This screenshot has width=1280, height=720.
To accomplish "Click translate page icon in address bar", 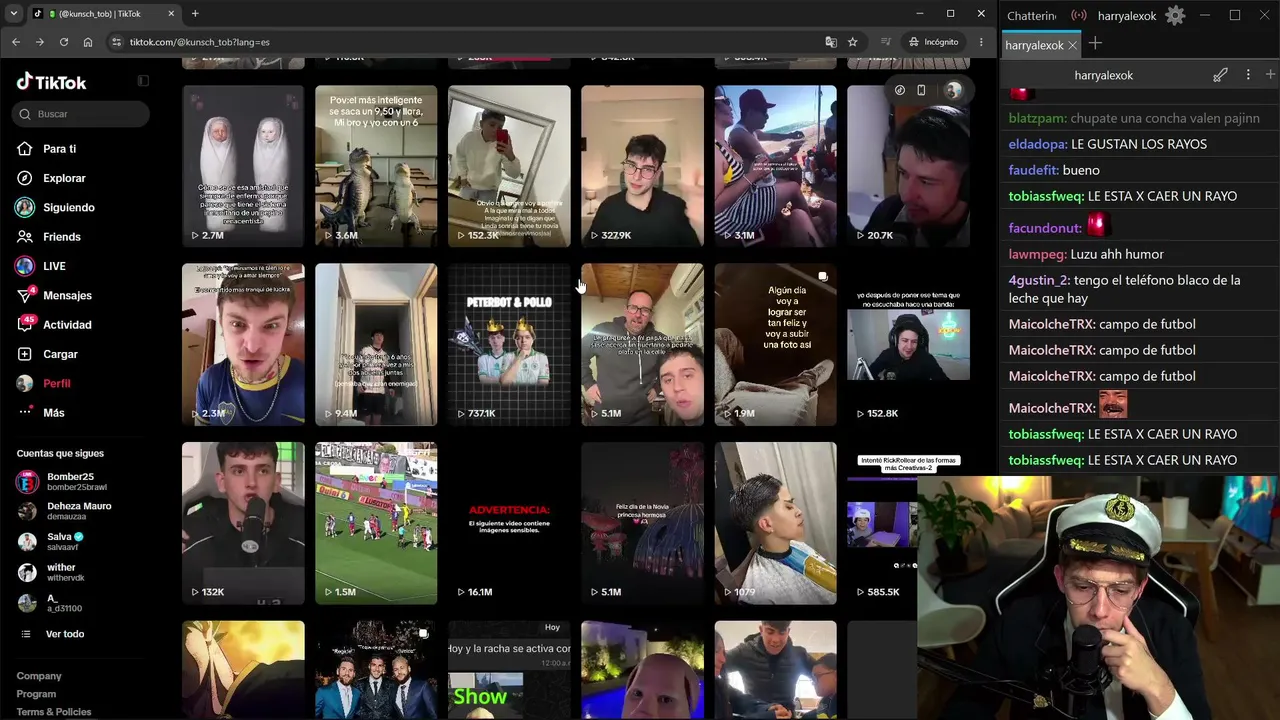I will 831,42.
